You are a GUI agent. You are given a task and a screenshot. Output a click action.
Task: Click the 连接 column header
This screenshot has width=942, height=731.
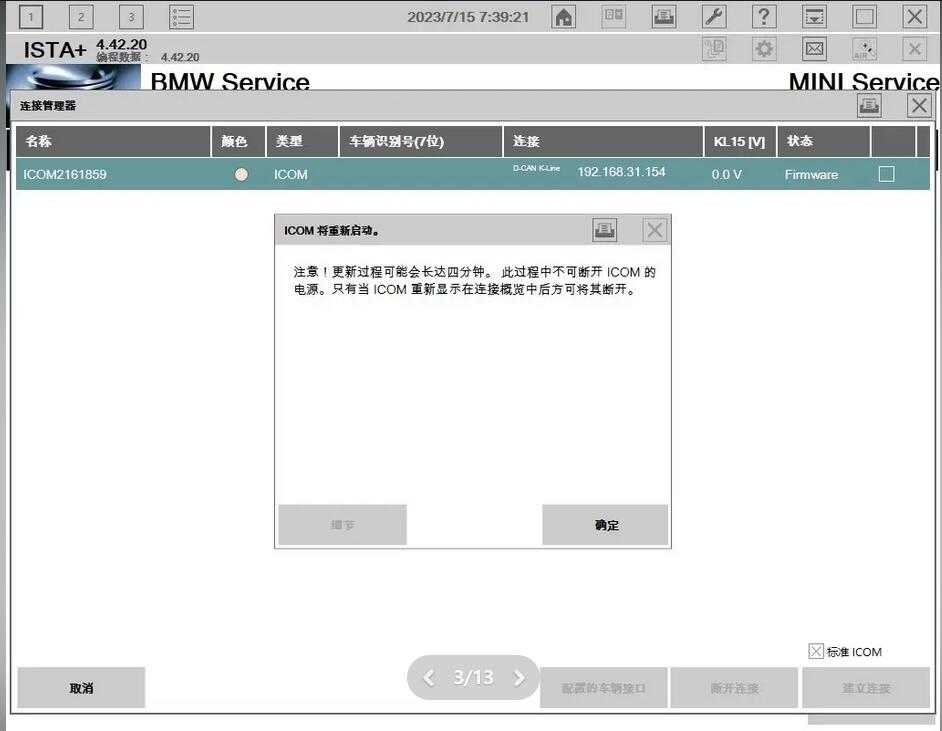click(603, 141)
